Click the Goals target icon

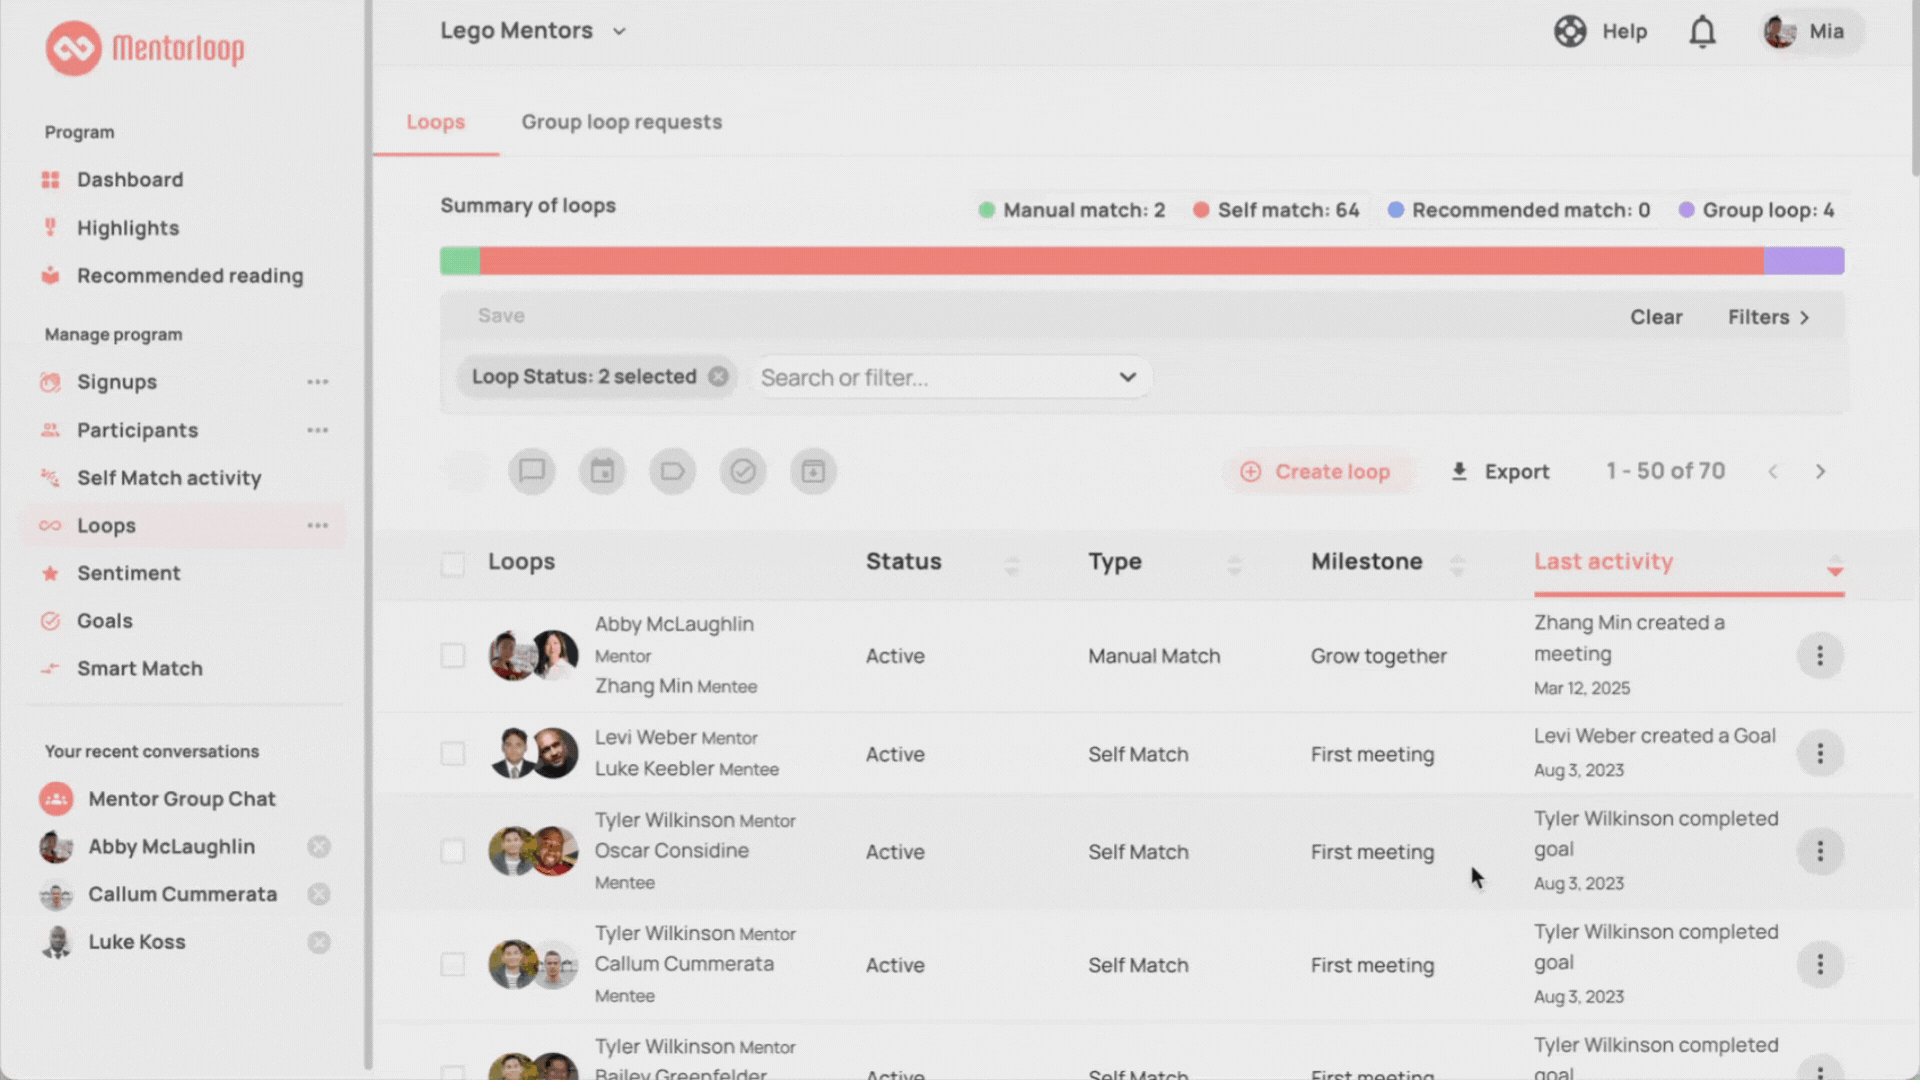pos(50,621)
